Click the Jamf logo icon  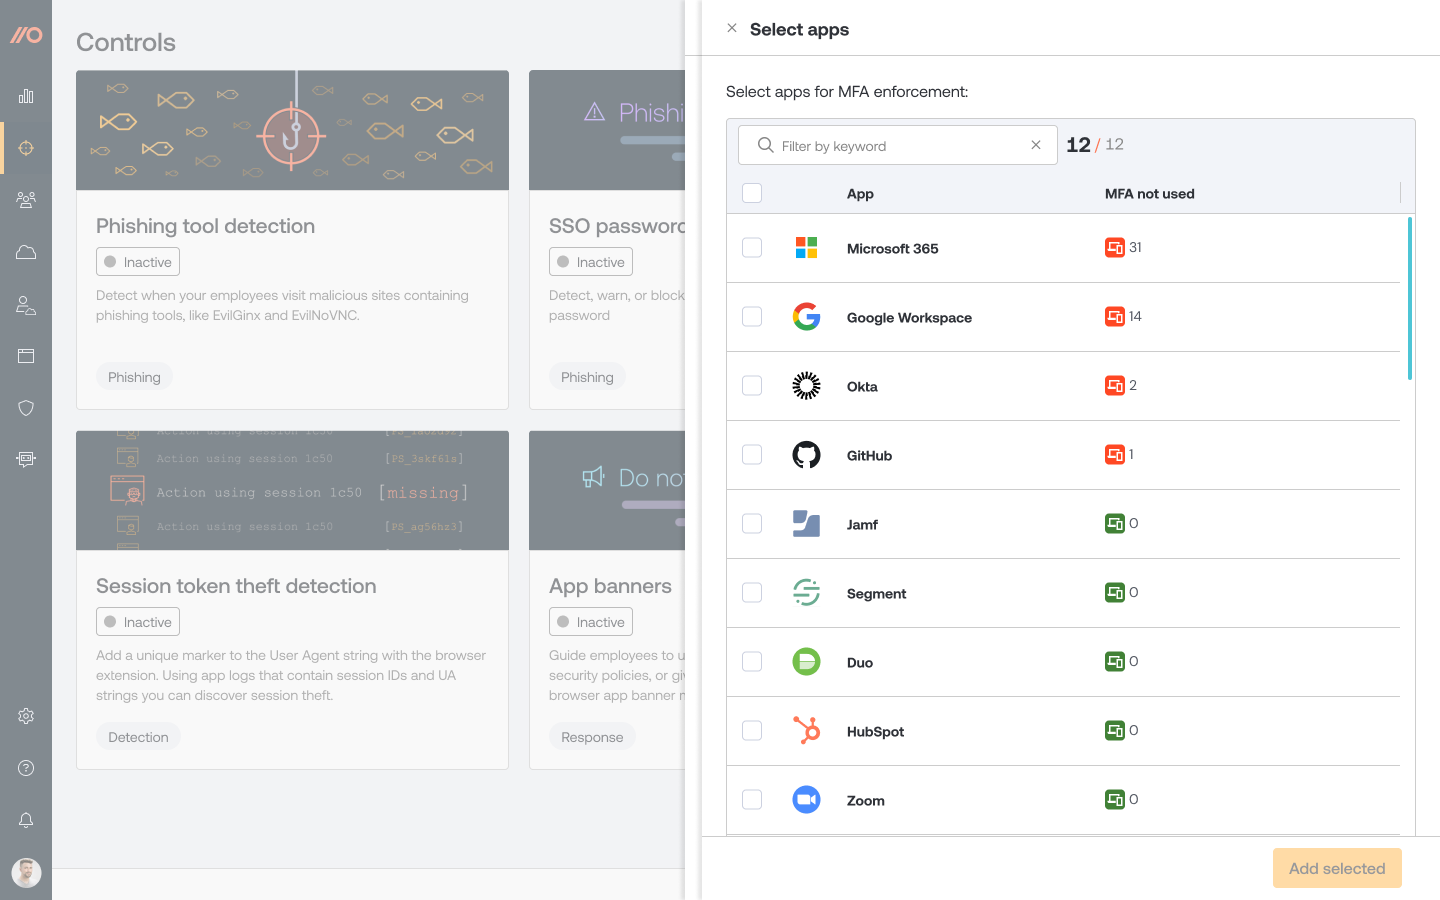coord(806,524)
